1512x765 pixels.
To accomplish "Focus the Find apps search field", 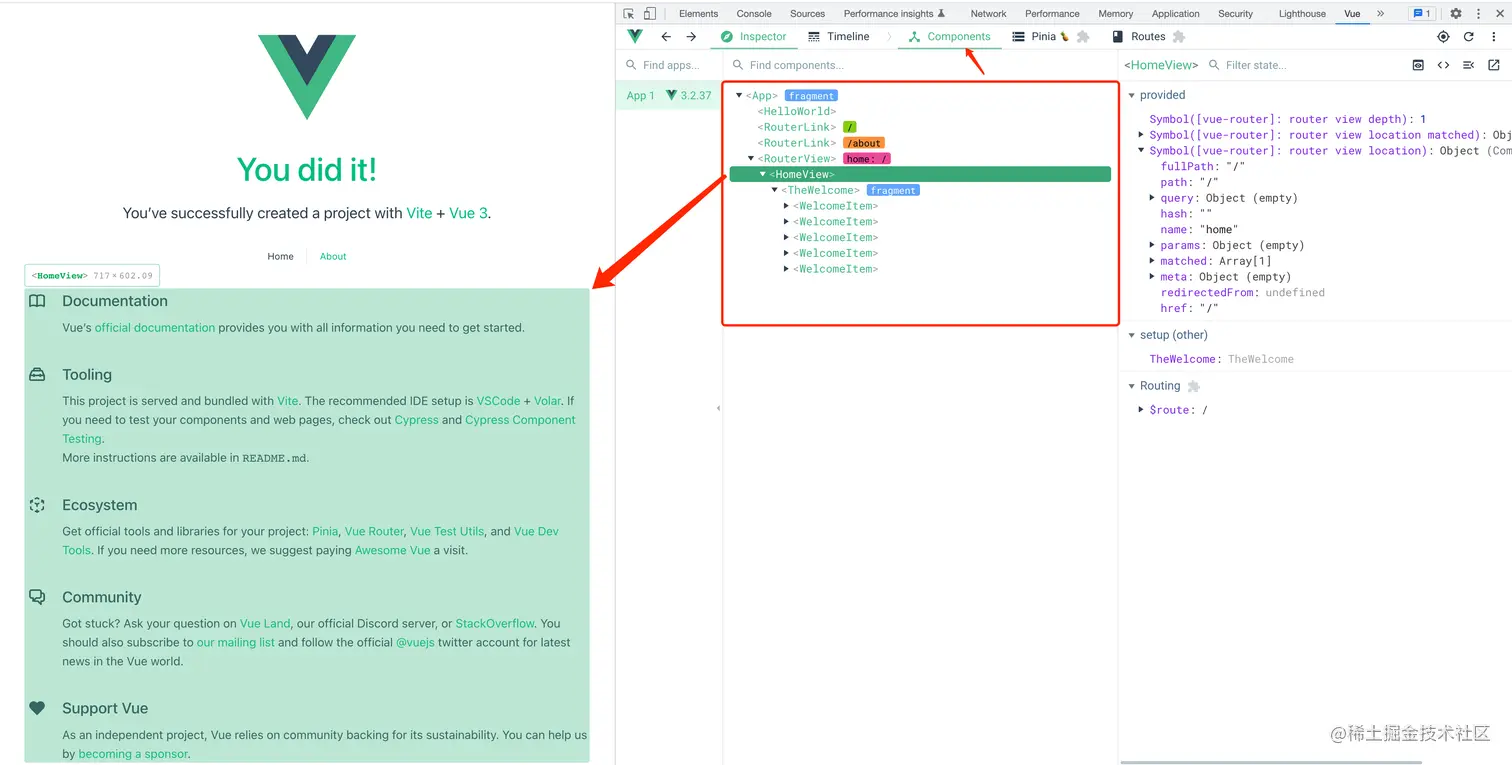I will (670, 65).
